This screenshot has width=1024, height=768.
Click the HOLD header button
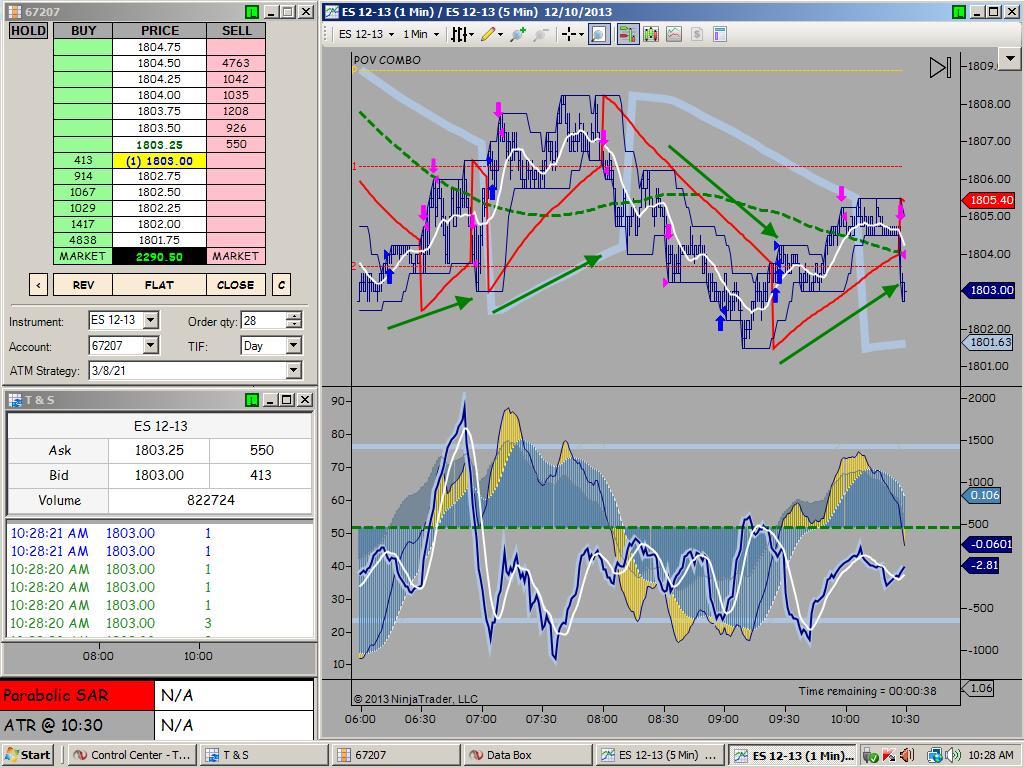click(28, 31)
